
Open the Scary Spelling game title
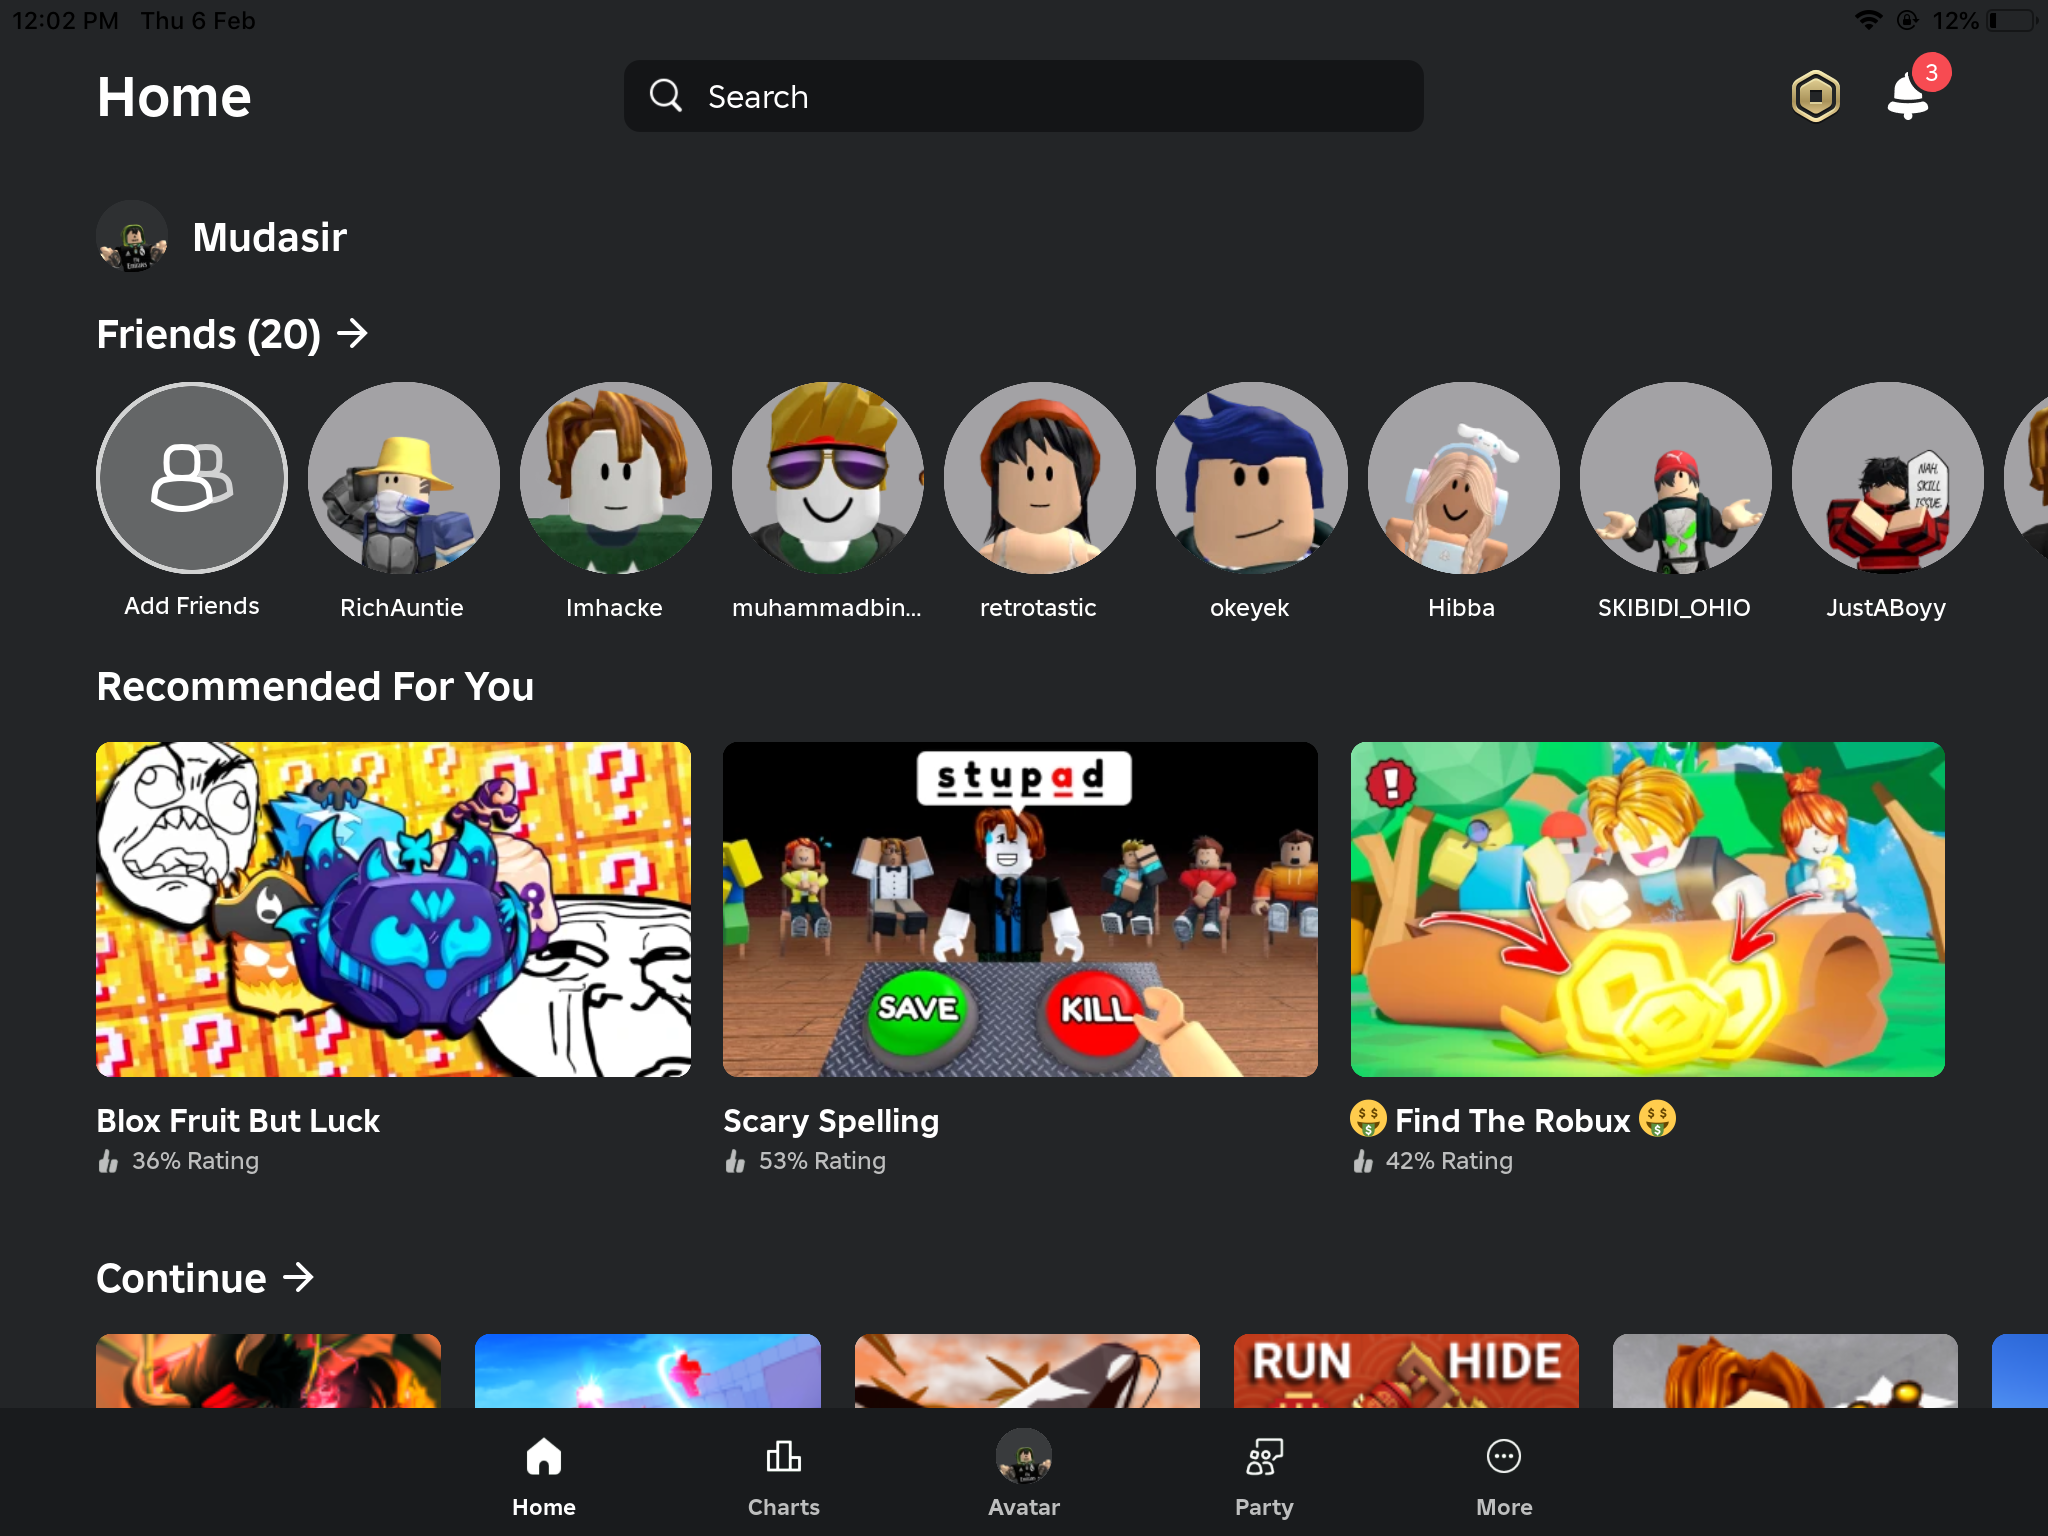(831, 1121)
